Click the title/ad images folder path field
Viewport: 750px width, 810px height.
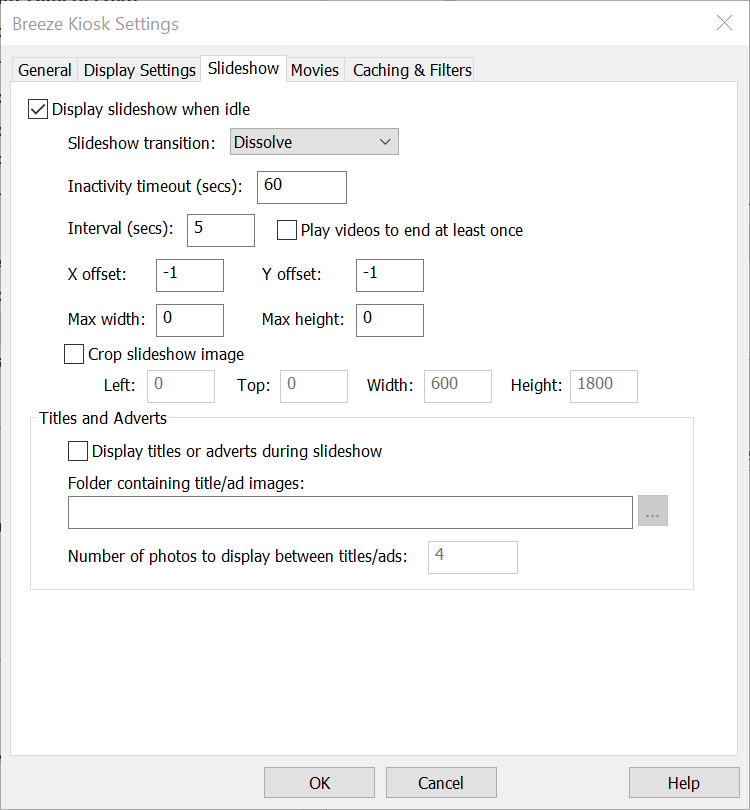click(x=350, y=512)
